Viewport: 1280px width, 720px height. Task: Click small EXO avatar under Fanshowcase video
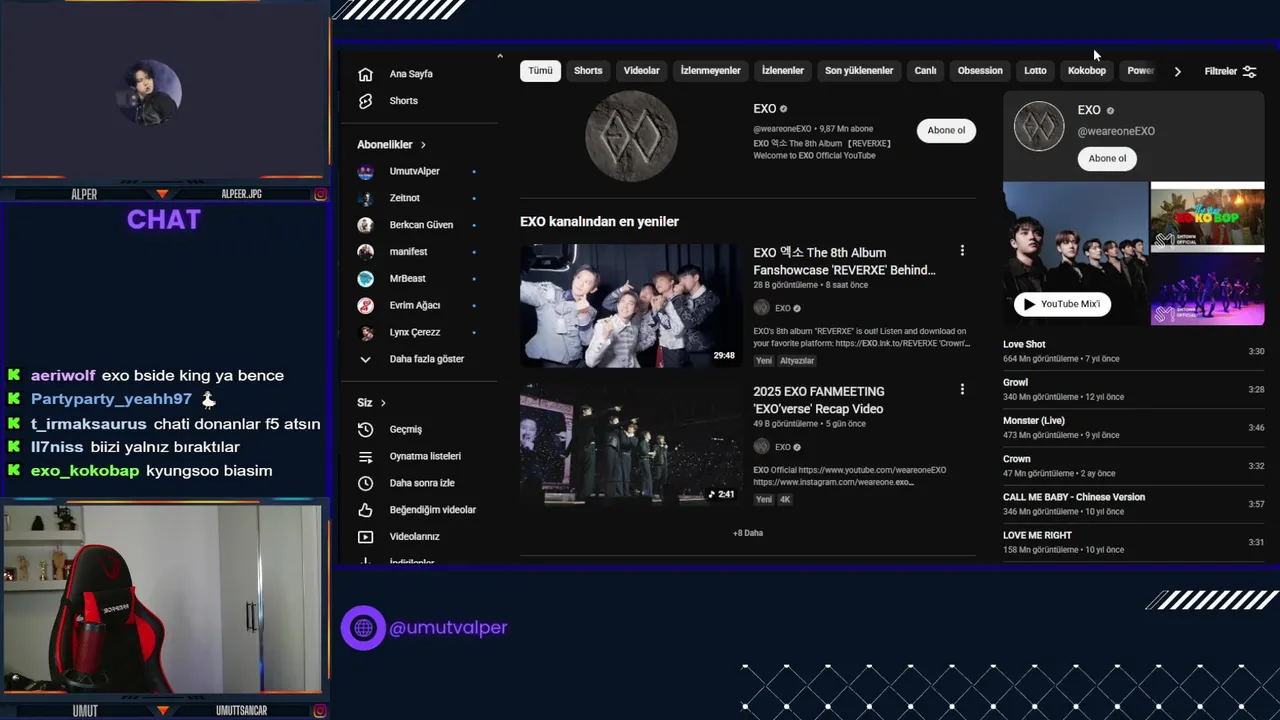coord(761,308)
